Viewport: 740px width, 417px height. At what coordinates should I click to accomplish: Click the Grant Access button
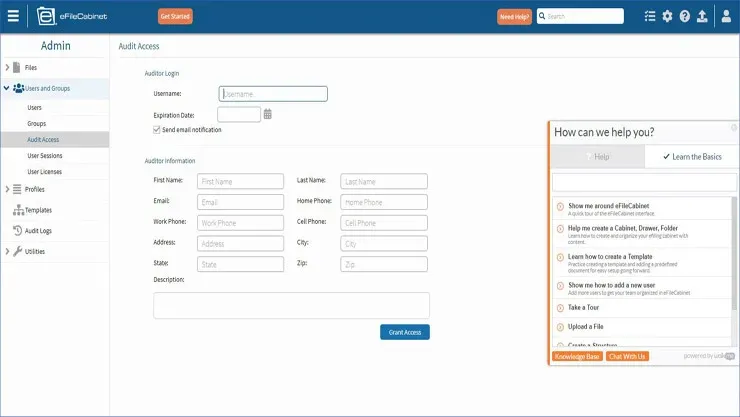(x=405, y=332)
